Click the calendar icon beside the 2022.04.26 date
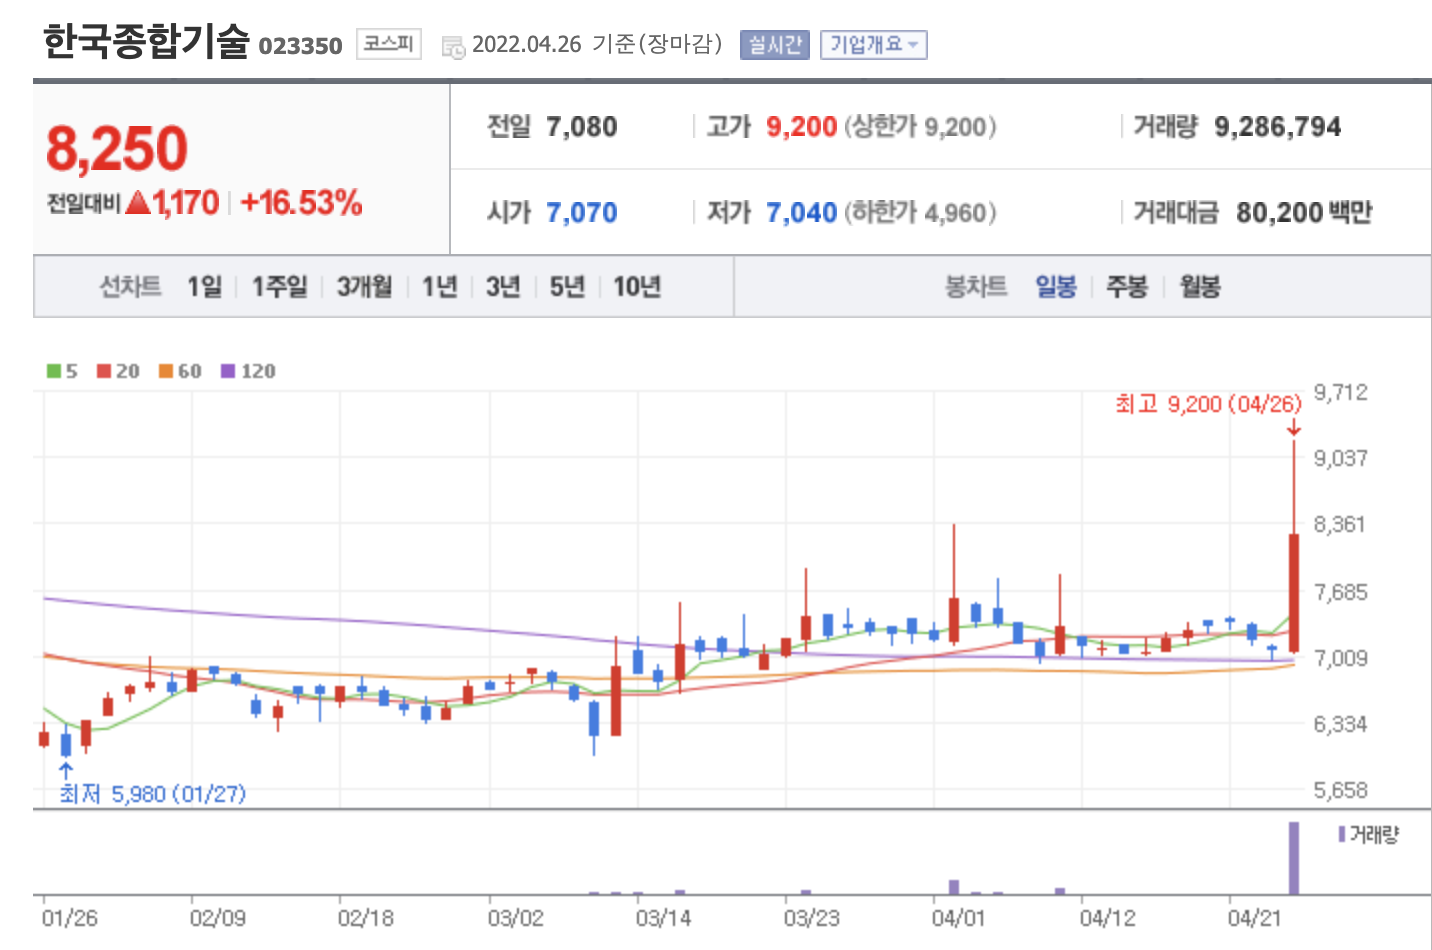This screenshot has width=1432, height=950. pos(453,46)
